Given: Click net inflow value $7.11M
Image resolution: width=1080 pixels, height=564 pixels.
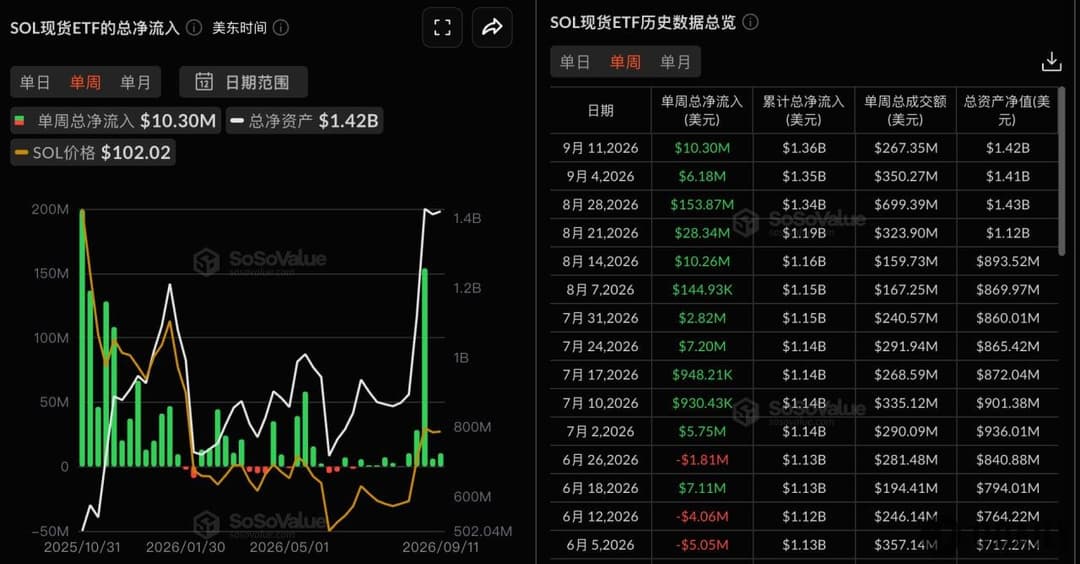Looking at the screenshot, I should 702,488.
